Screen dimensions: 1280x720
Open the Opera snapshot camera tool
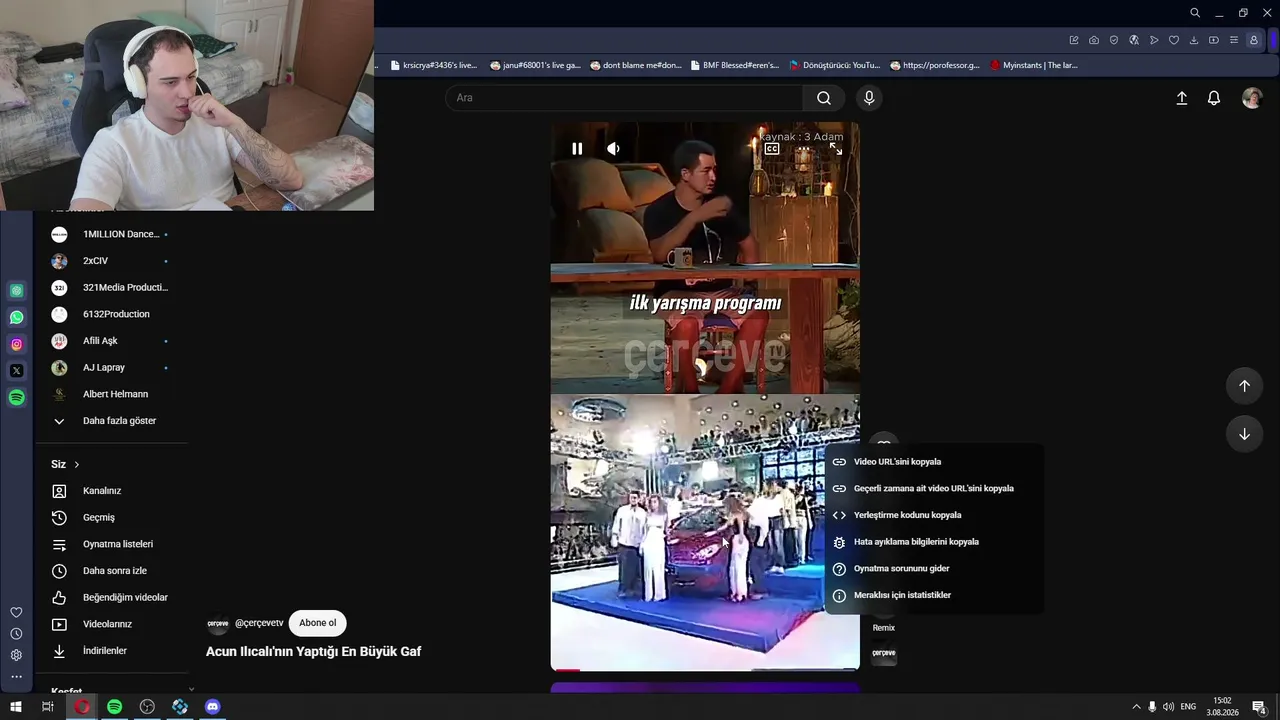click(x=1094, y=40)
